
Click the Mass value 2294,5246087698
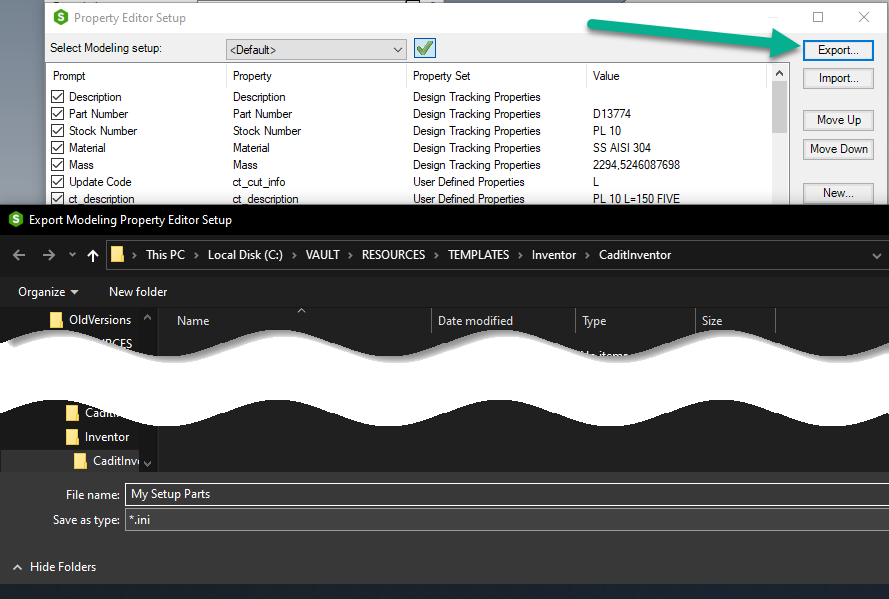click(x=636, y=165)
